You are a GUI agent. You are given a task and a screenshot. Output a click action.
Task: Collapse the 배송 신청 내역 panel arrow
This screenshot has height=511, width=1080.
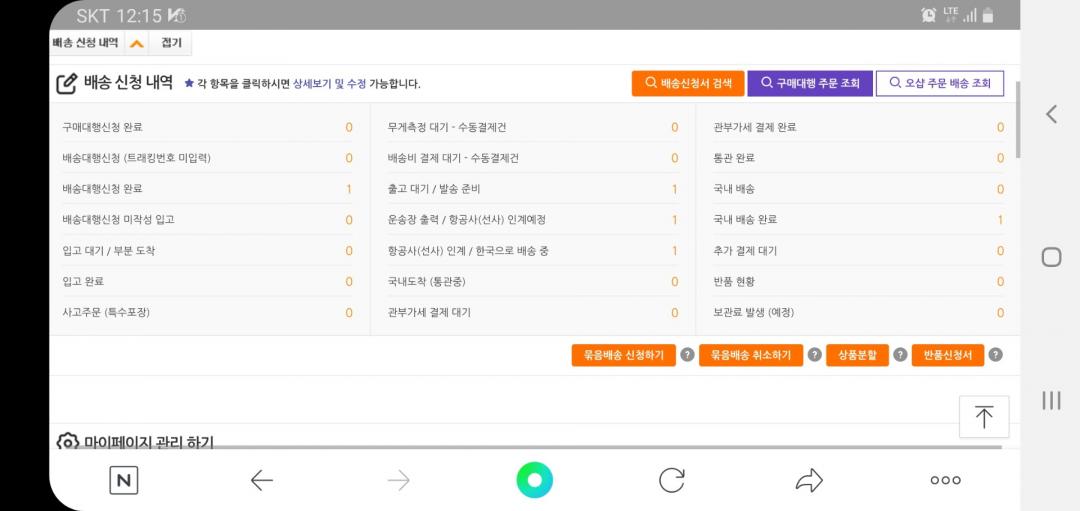(137, 44)
